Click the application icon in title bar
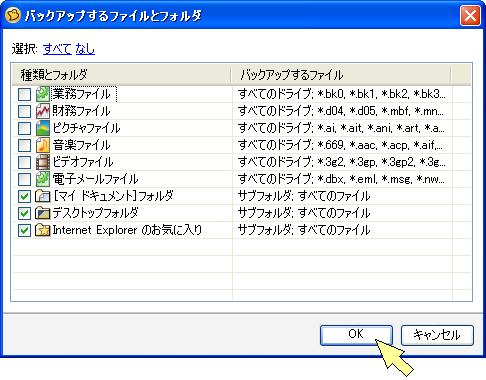 pos(13,15)
